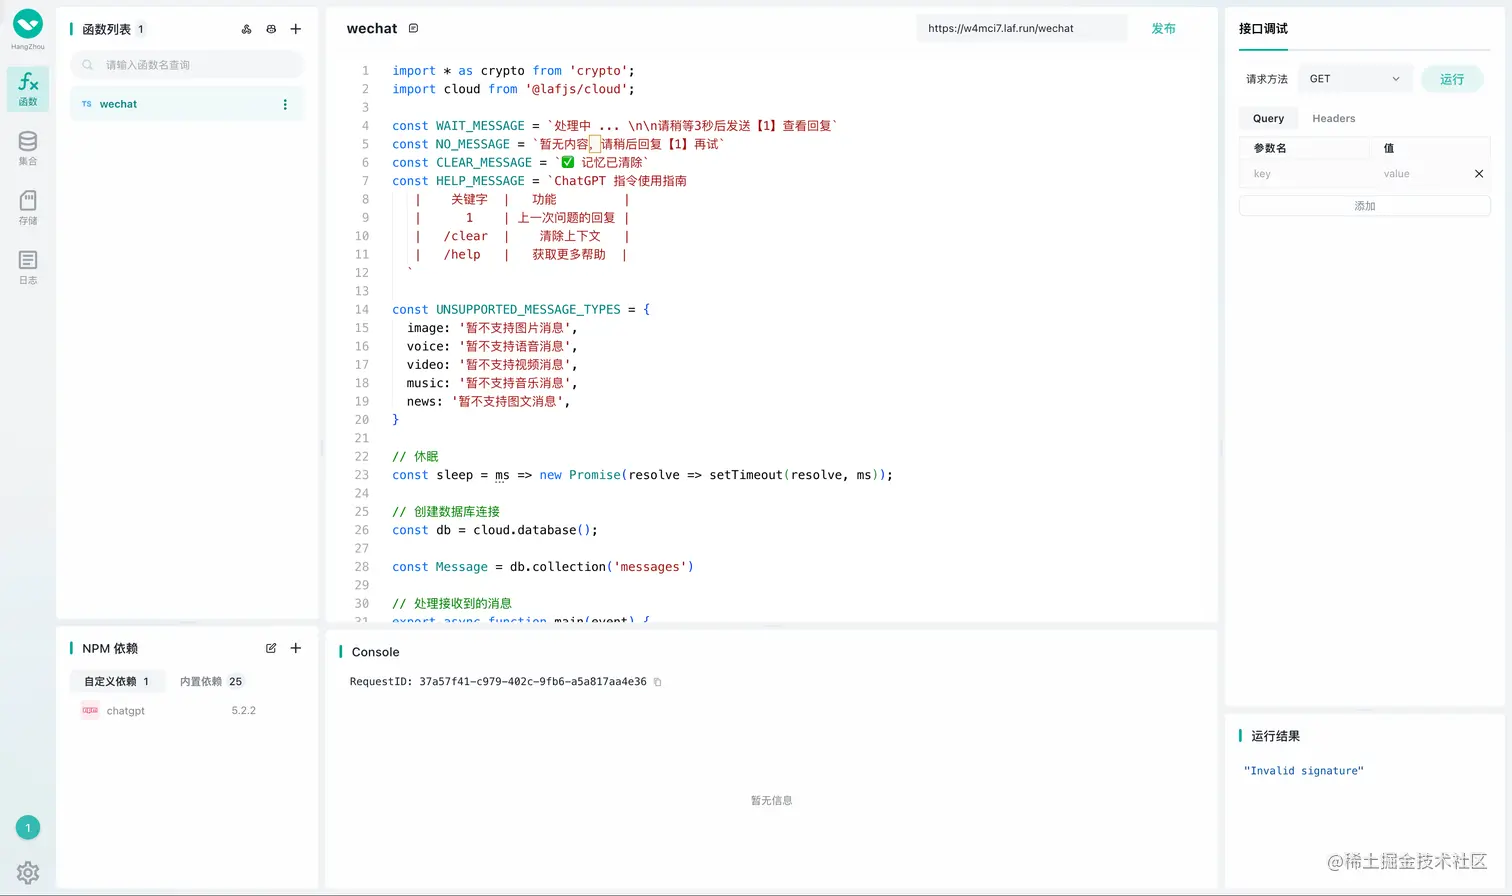Click the search magnifier in function search box
1512x896 pixels.
pos(88,65)
